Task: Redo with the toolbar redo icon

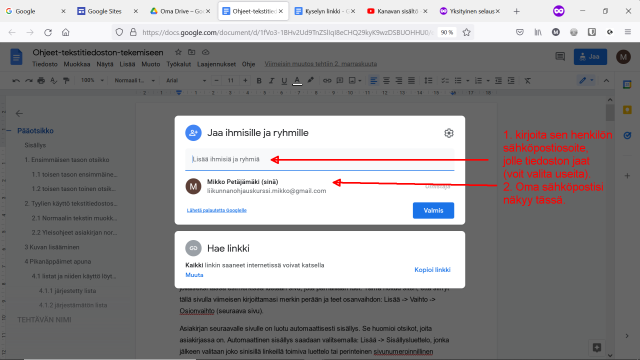Action: [29, 81]
